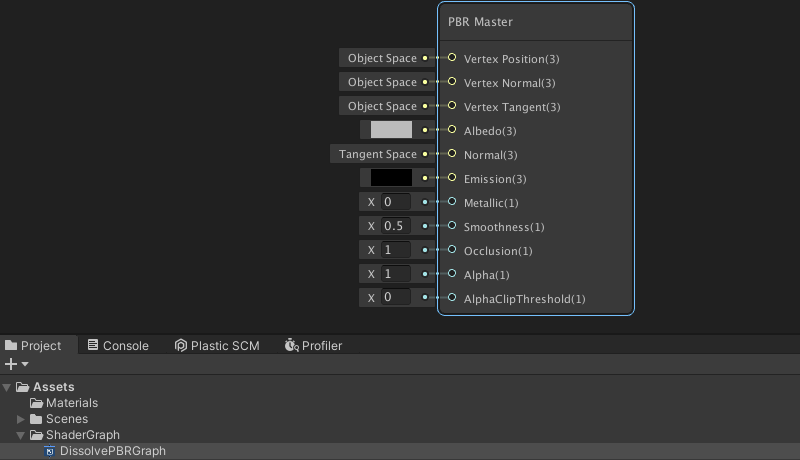Open the create asset dropdown arrow

[x=25, y=364]
